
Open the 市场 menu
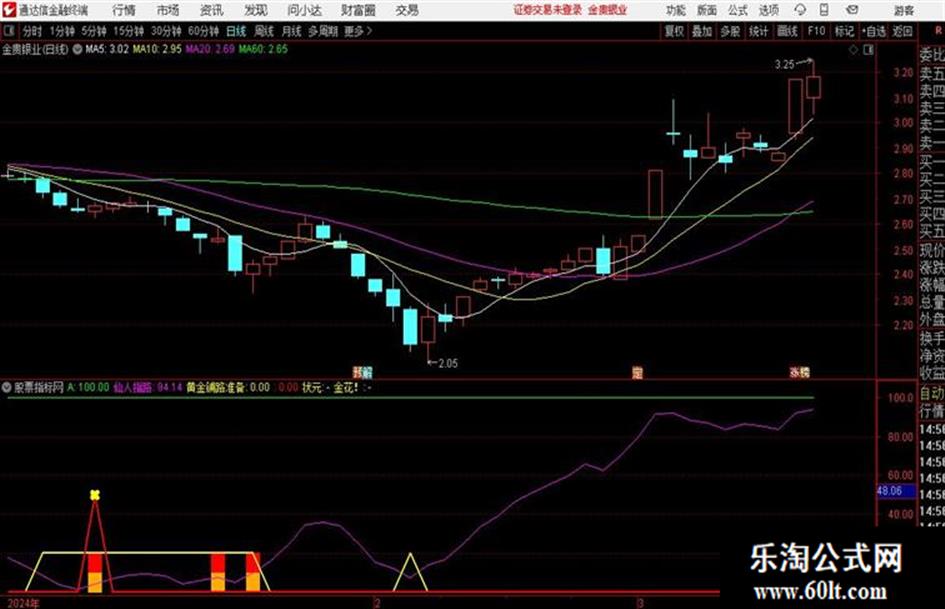click(168, 10)
